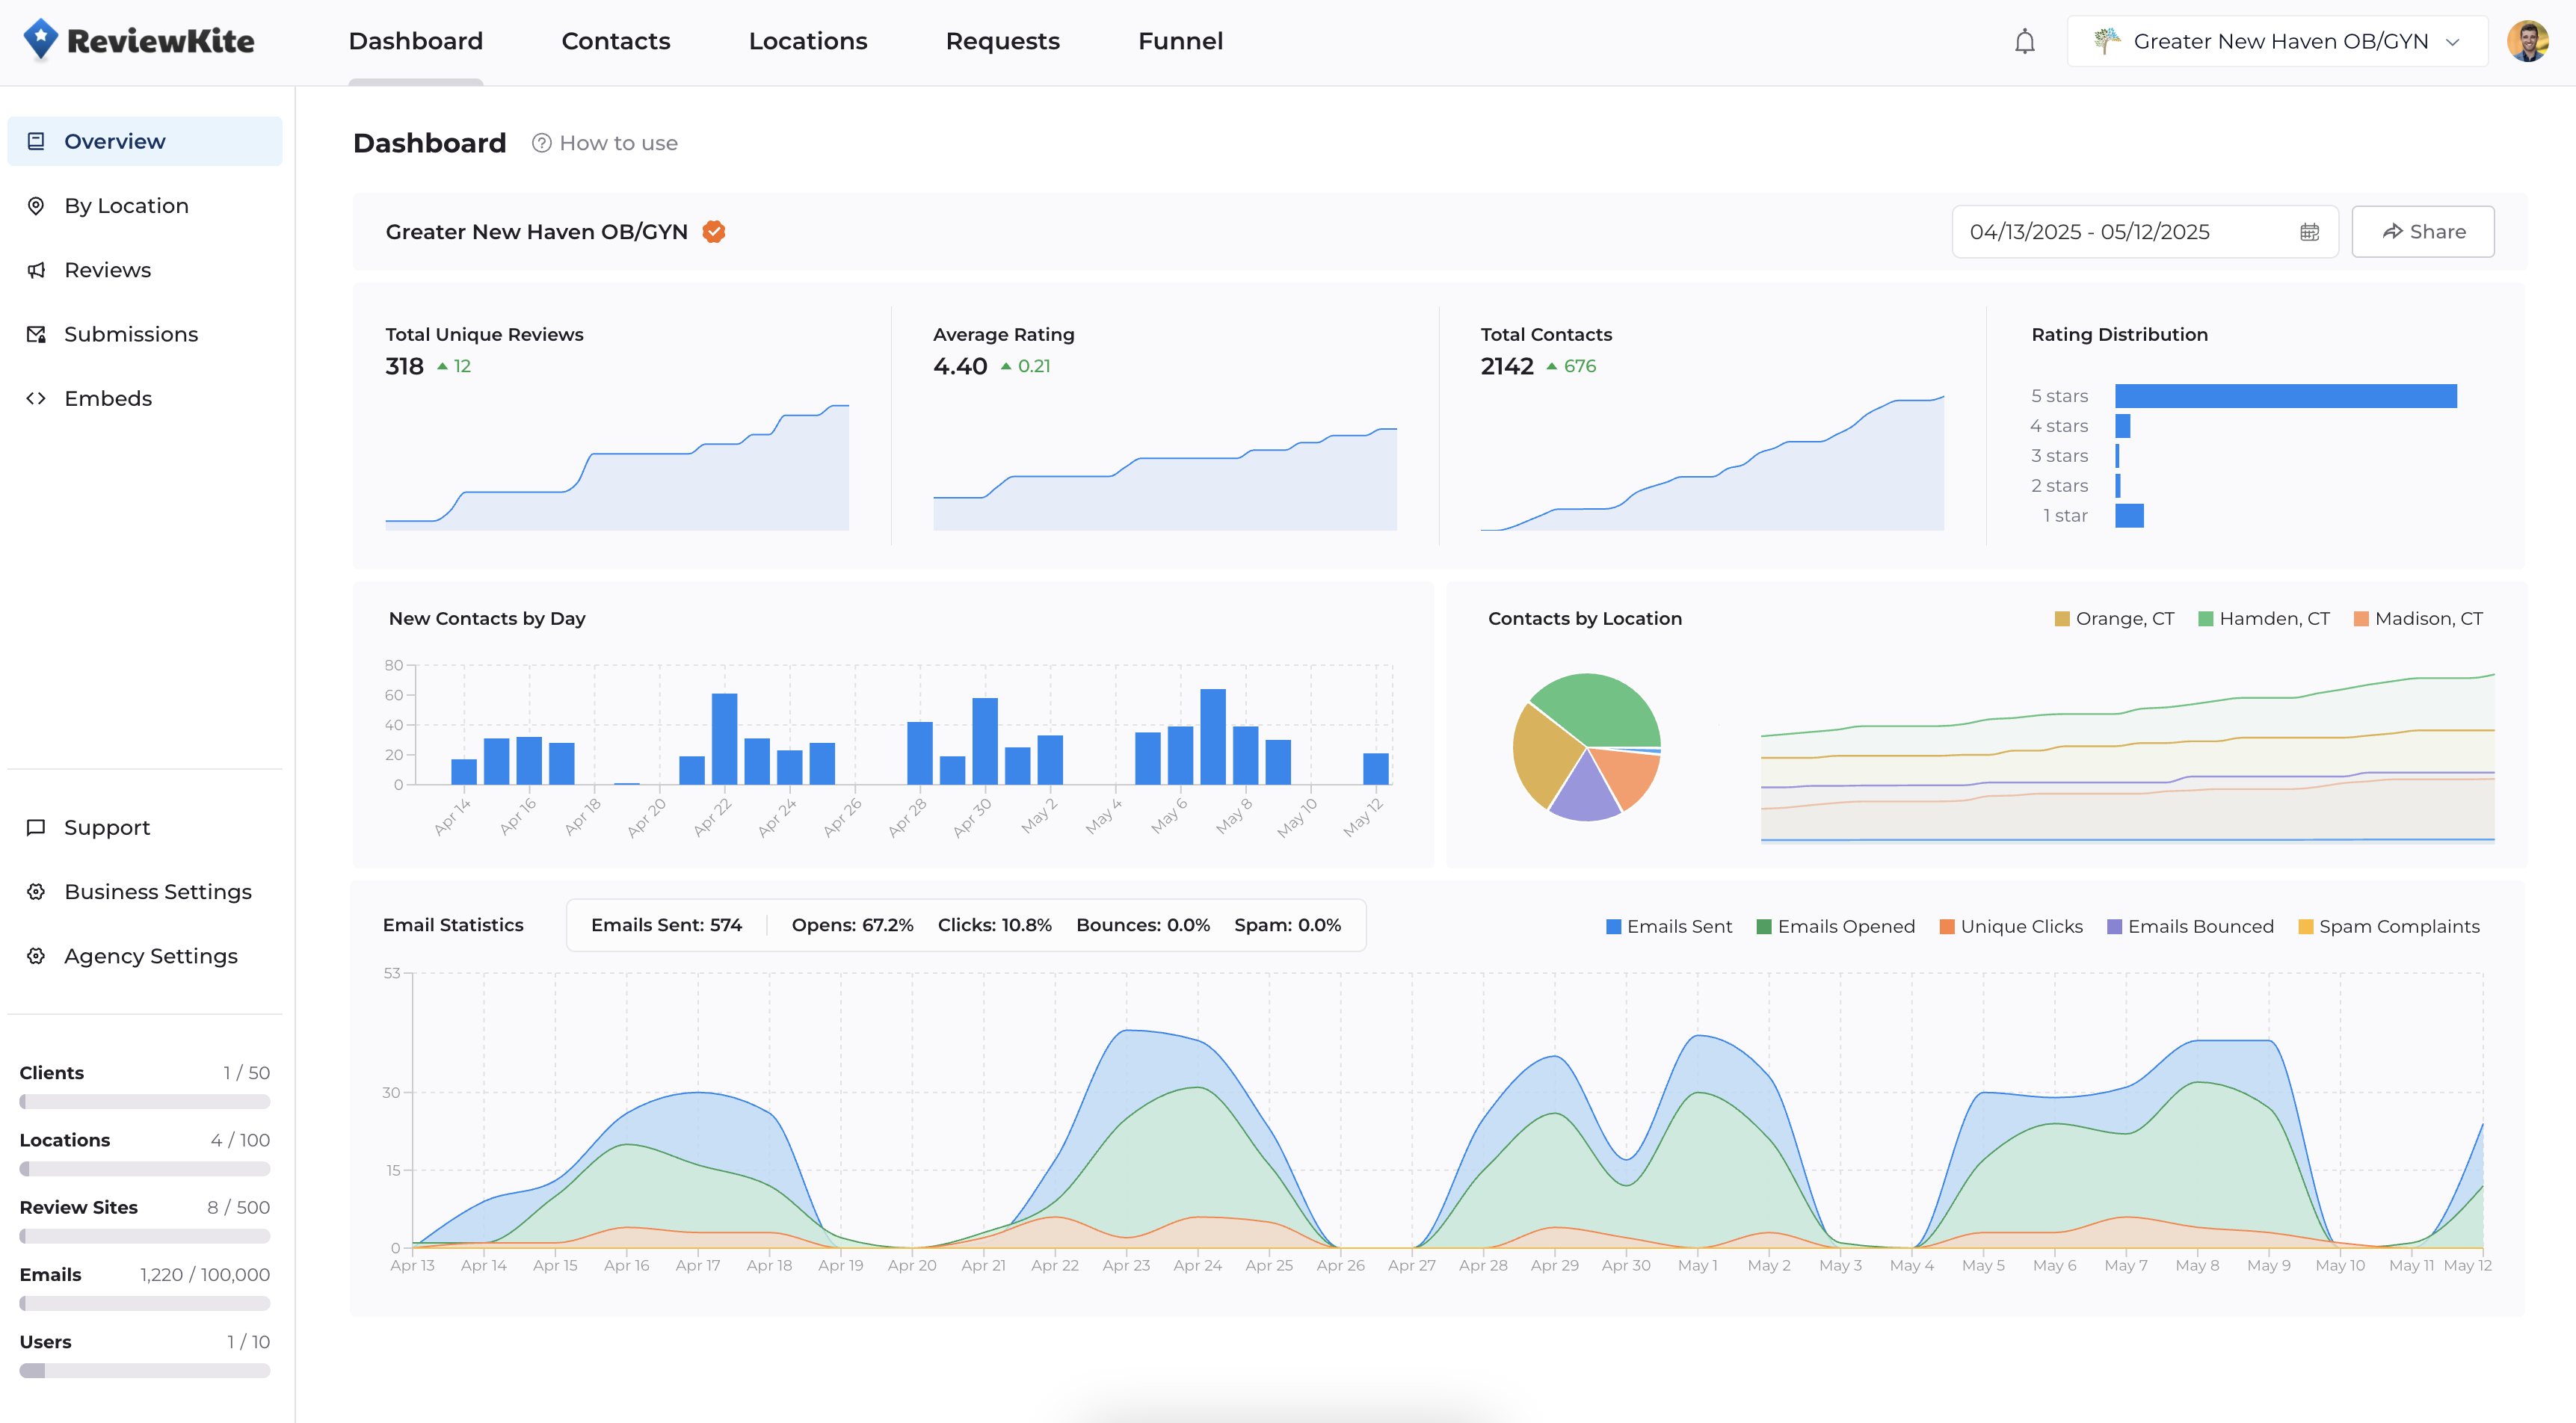Click the Business Settings gear icon

point(36,892)
